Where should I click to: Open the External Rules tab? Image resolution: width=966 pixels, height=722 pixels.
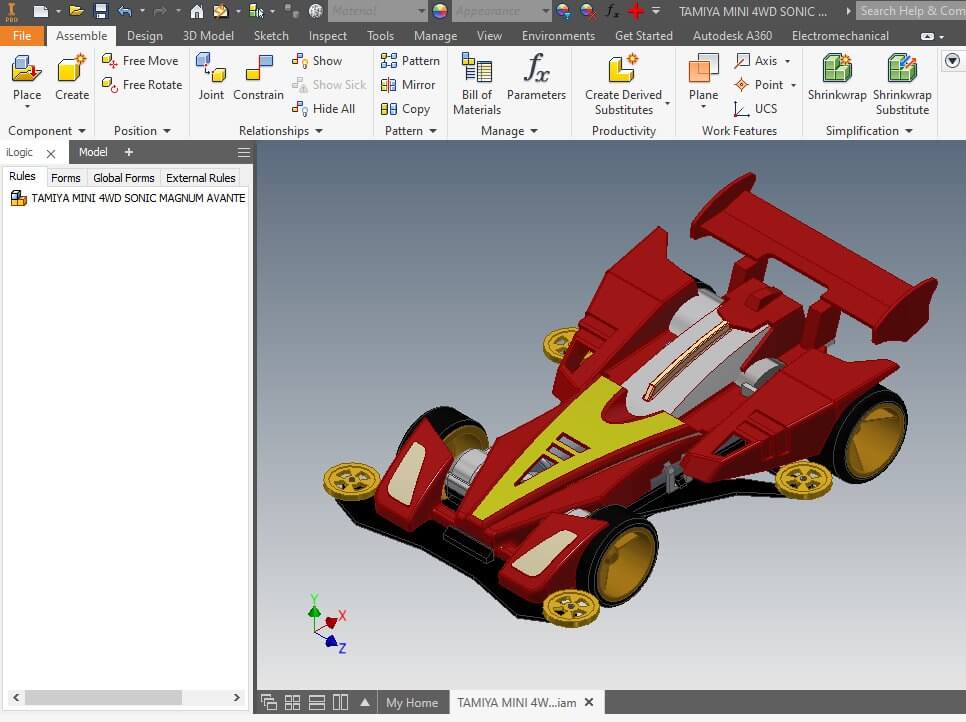[201, 178]
